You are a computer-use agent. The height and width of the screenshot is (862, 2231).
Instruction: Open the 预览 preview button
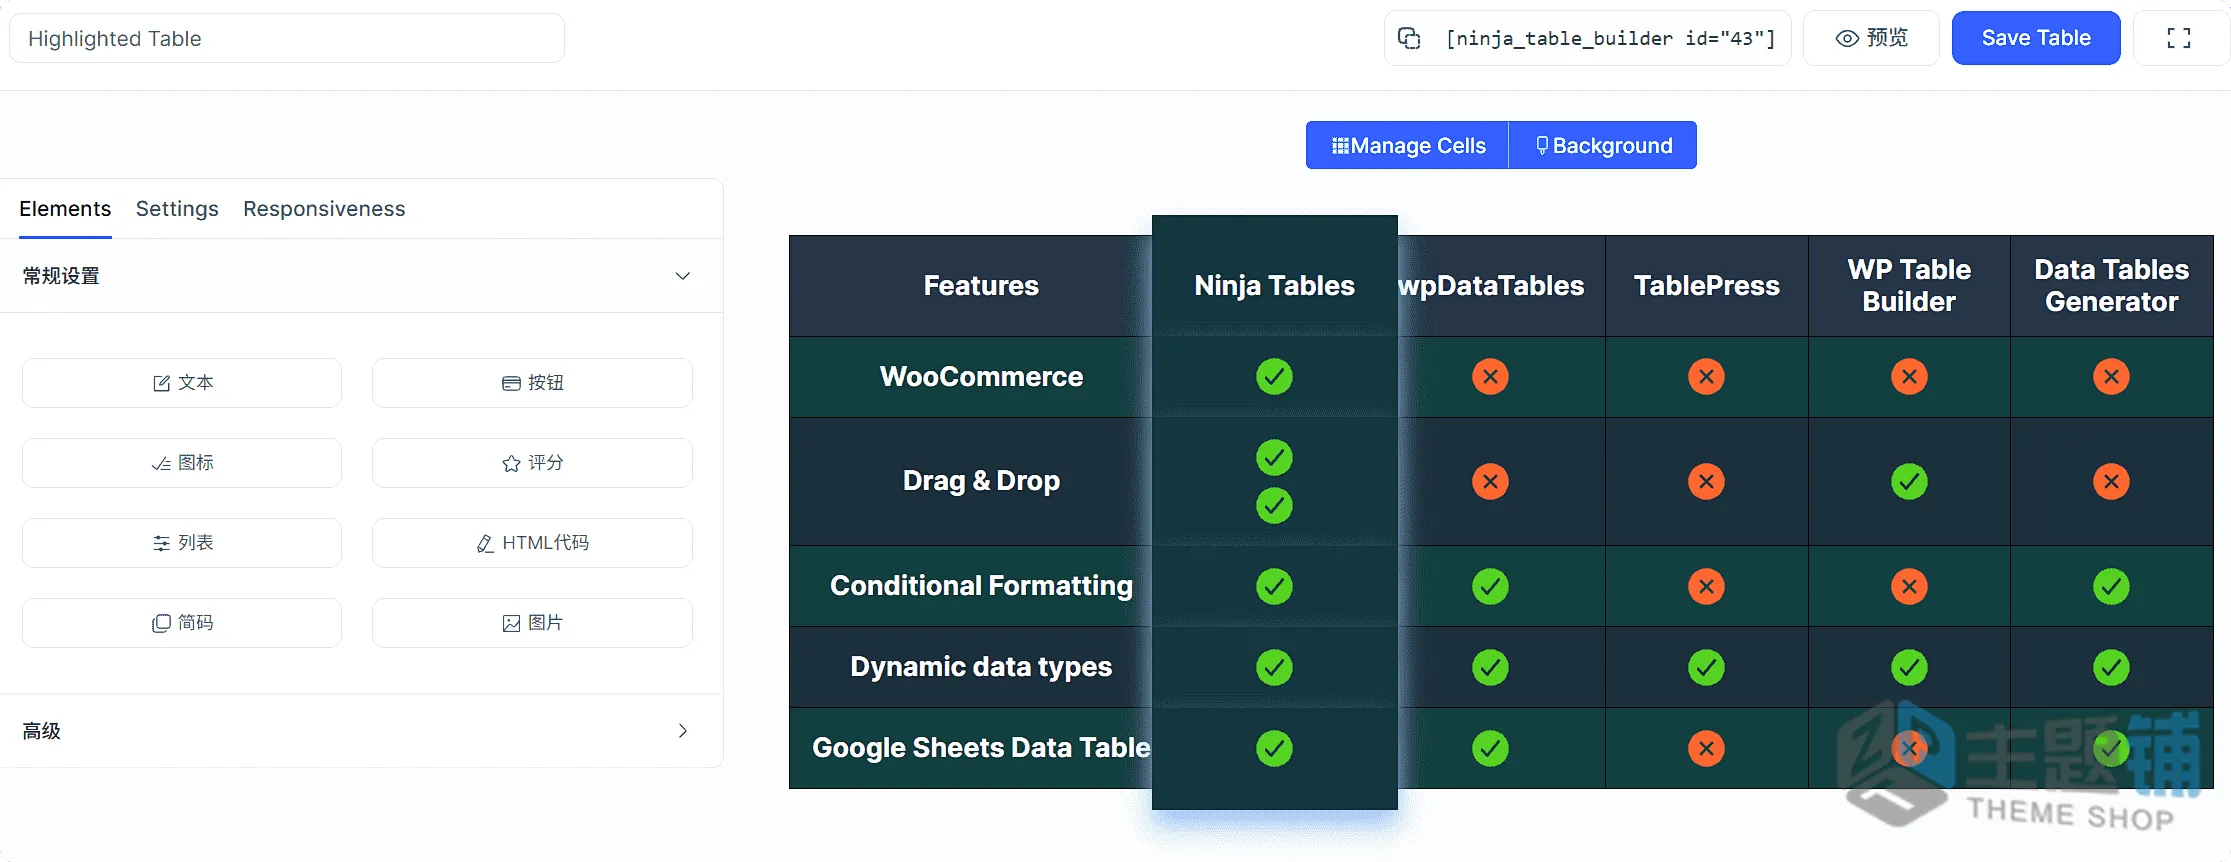[x=1871, y=38]
